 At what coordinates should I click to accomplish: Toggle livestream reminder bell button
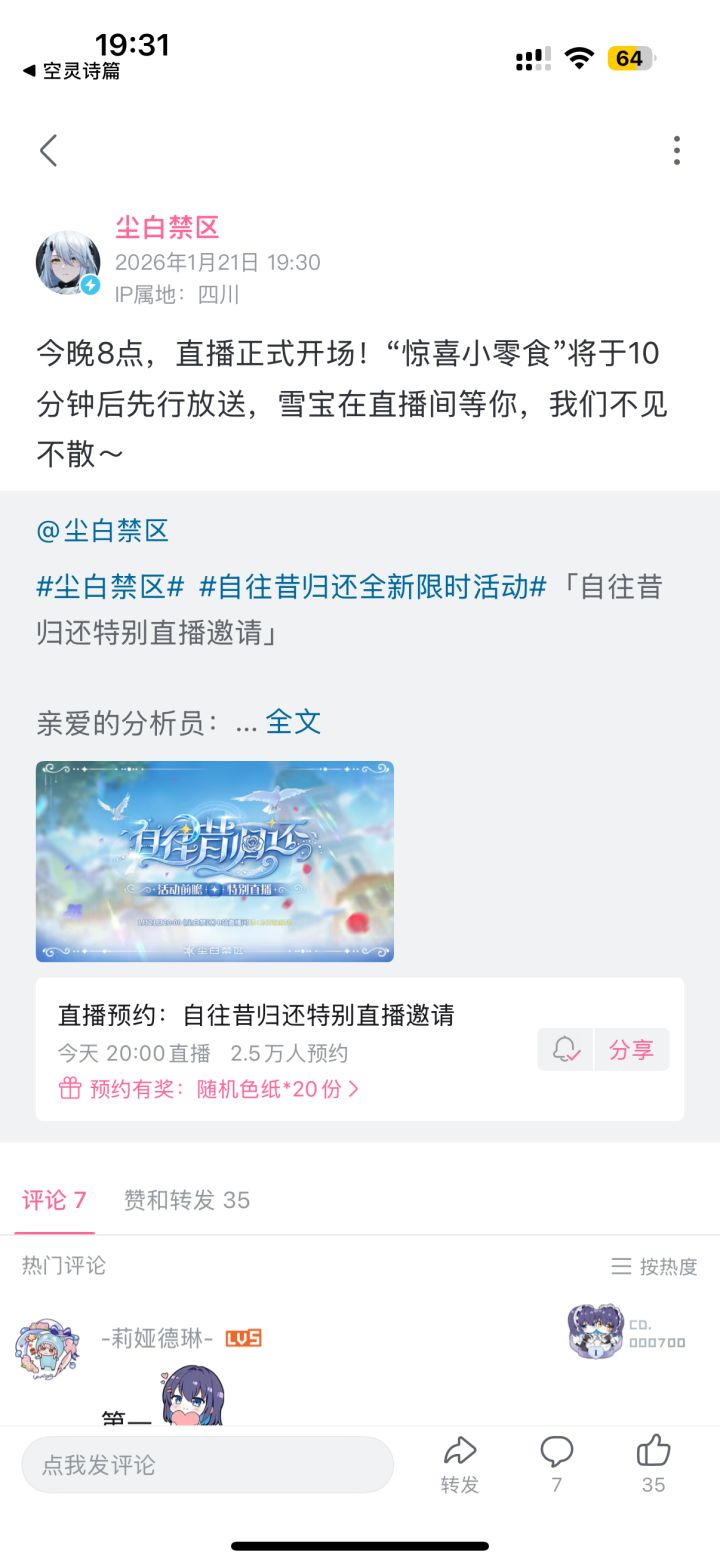tap(565, 1049)
